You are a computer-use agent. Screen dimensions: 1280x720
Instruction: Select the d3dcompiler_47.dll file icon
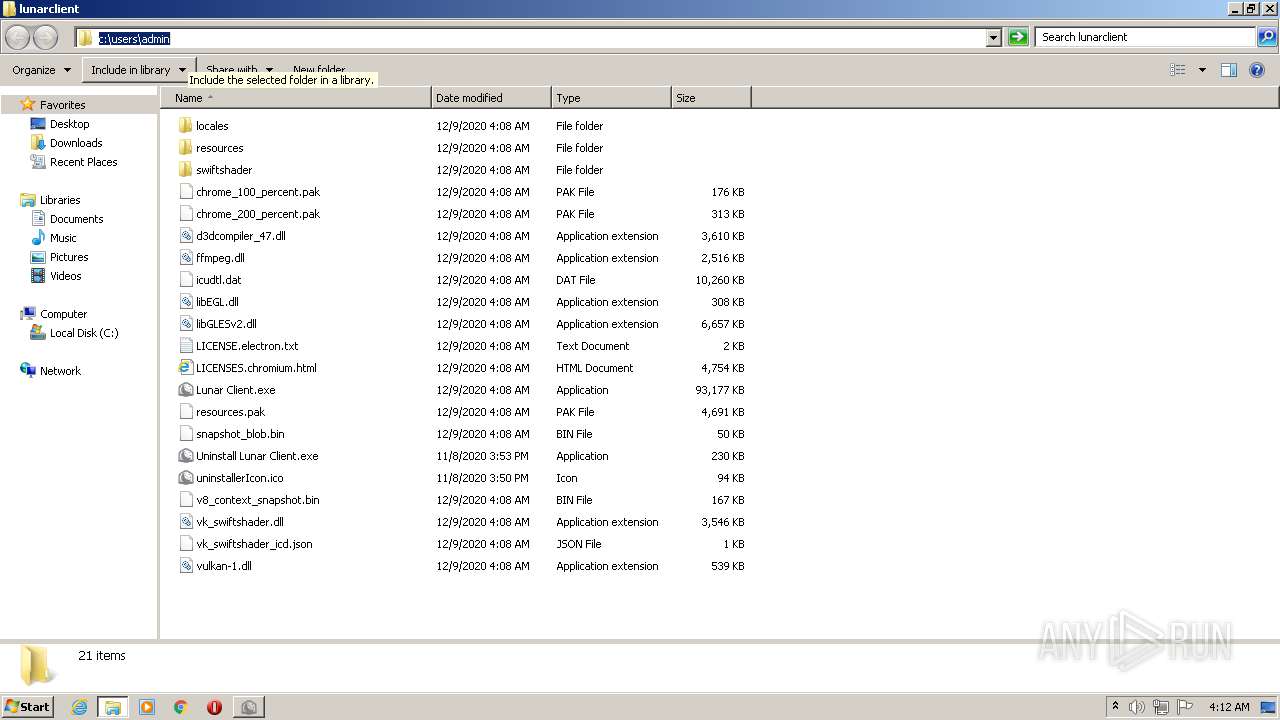coord(185,236)
